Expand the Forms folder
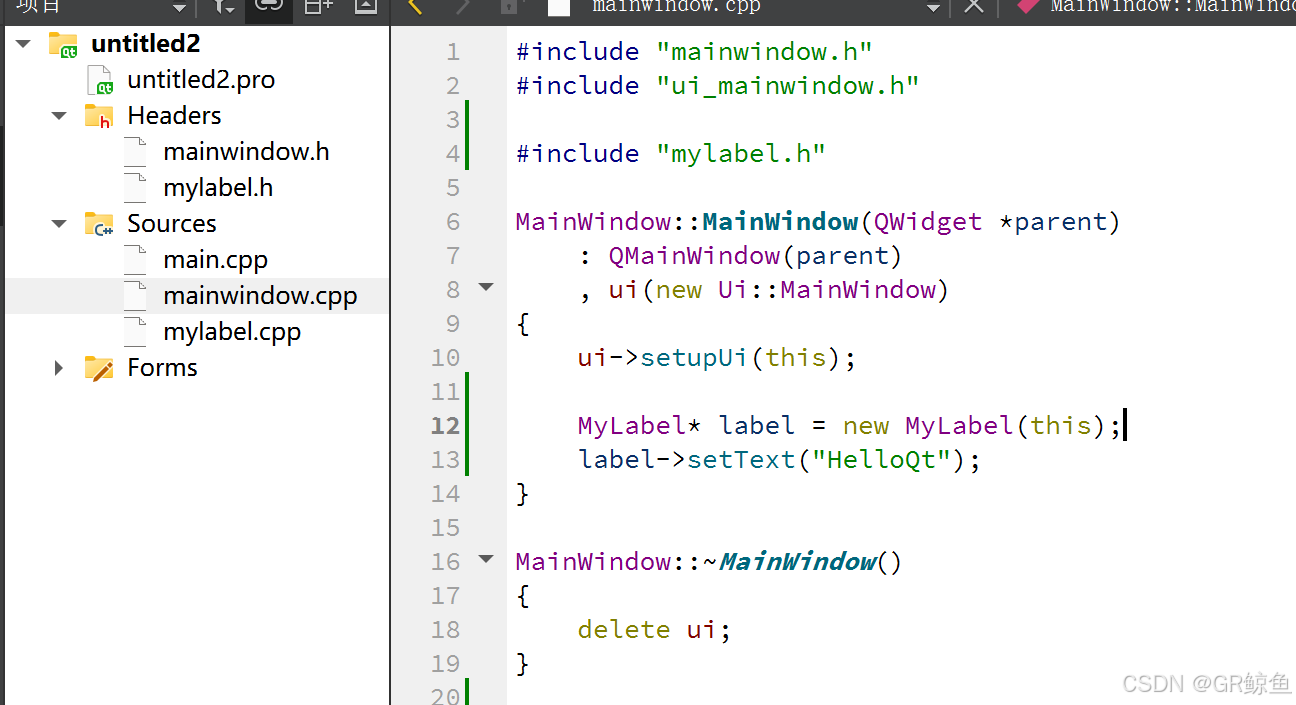The height and width of the screenshot is (705, 1296). tap(59, 368)
